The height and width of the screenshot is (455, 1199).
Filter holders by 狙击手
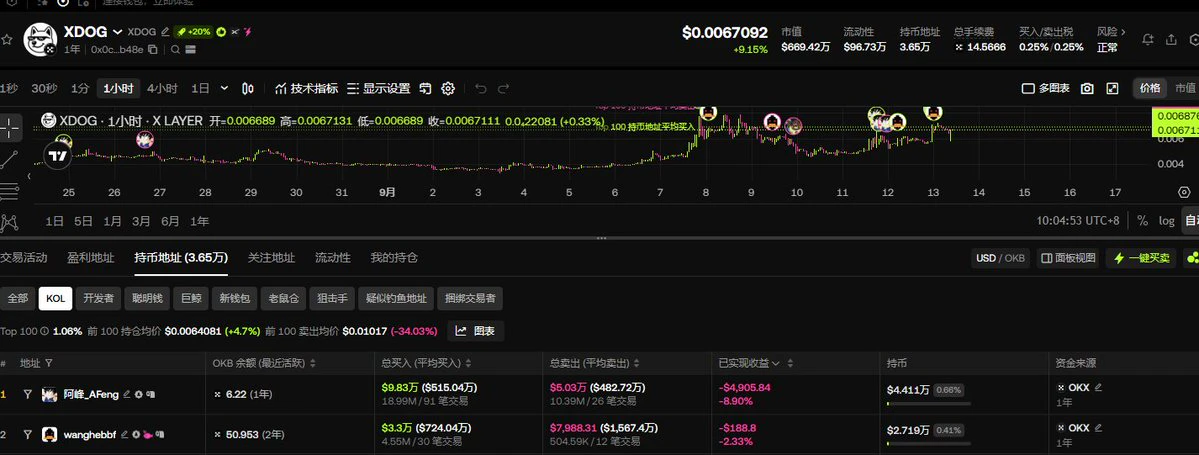point(333,299)
